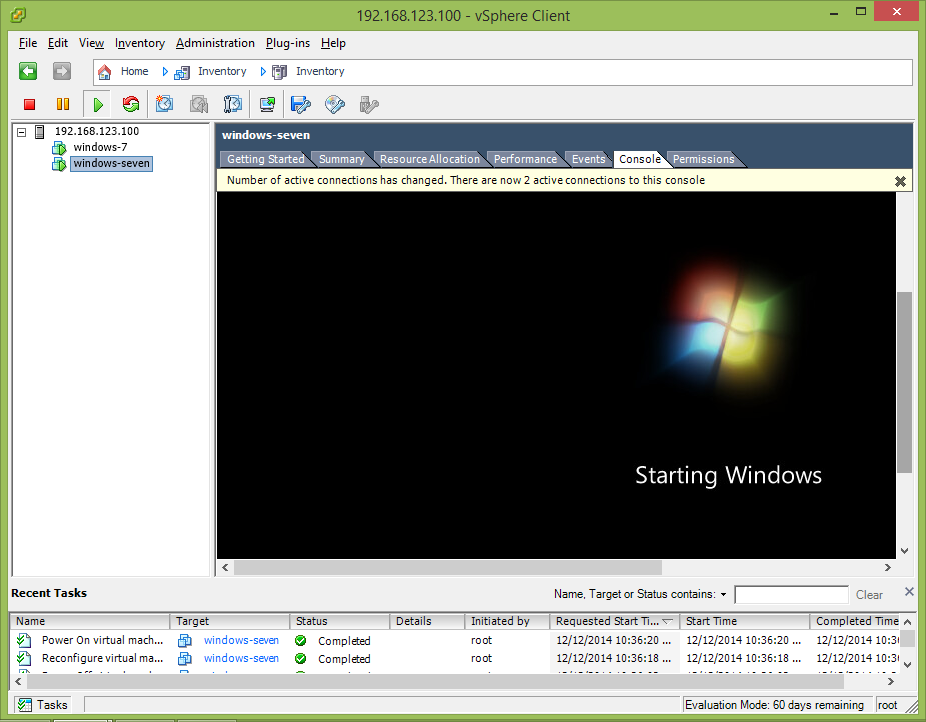The height and width of the screenshot is (722, 926).
Task: Click the green Back navigation arrow
Action: 28,71
